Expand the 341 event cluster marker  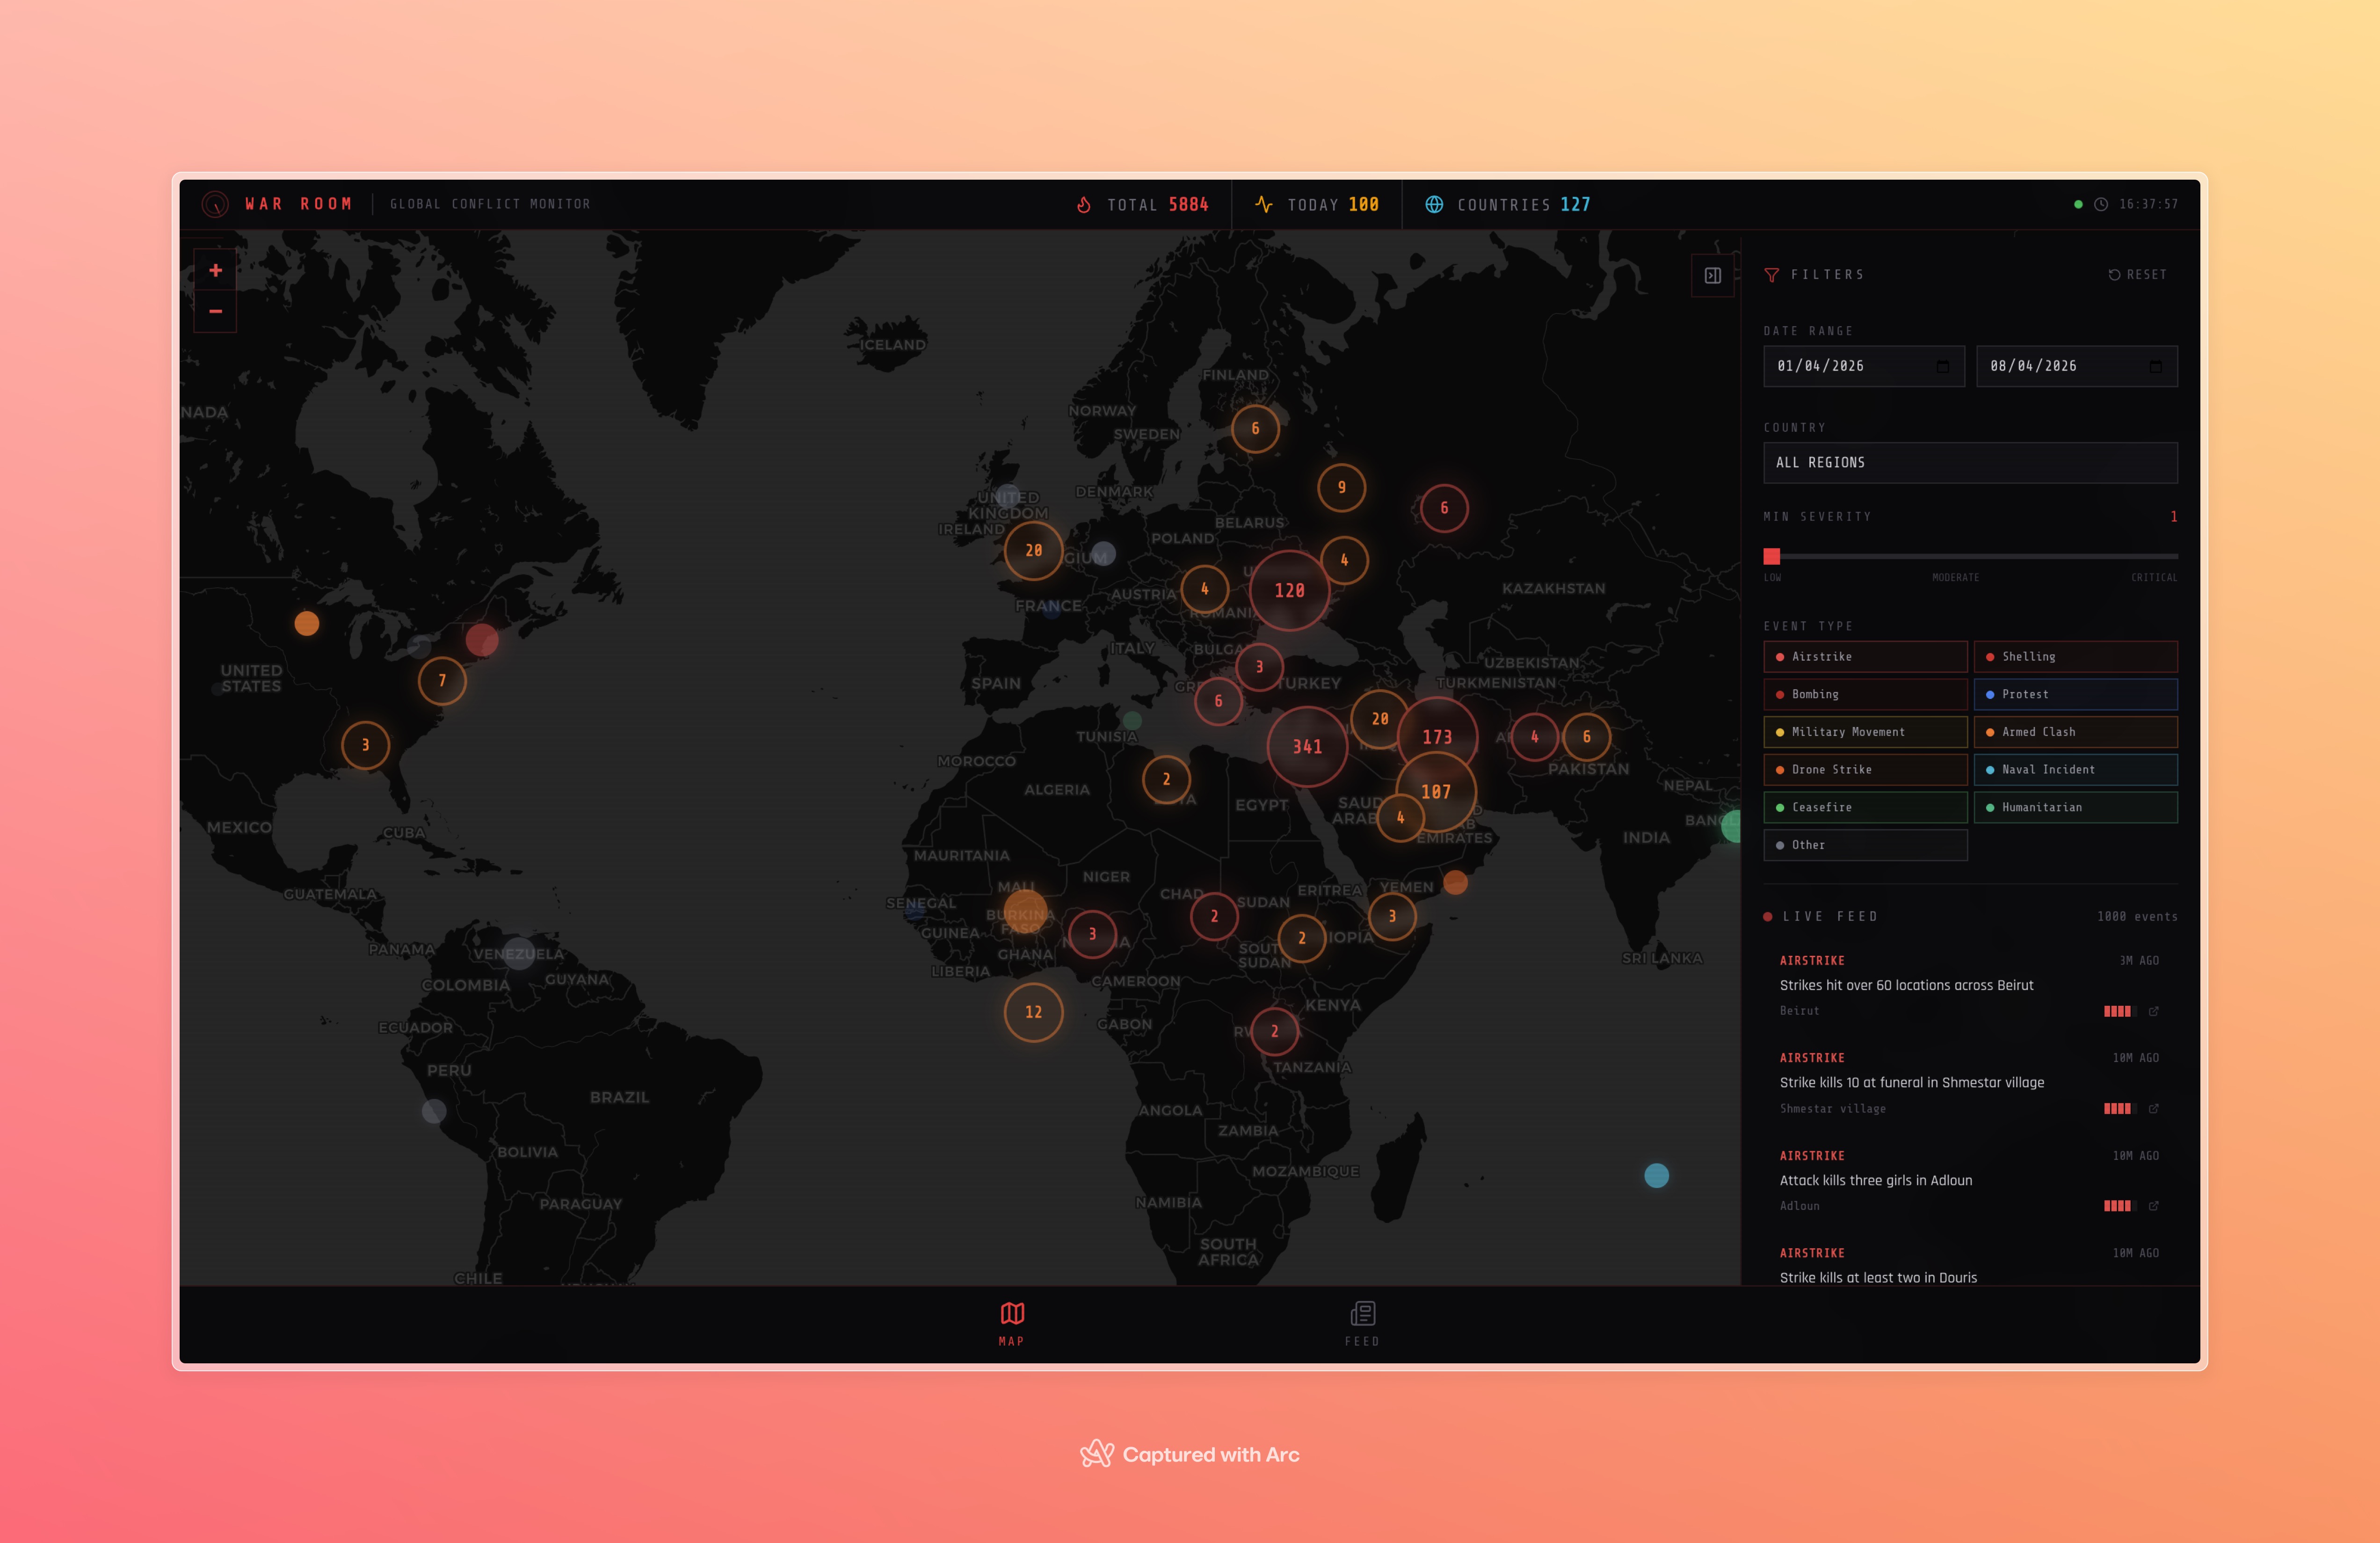click(x=1307, y=746)
